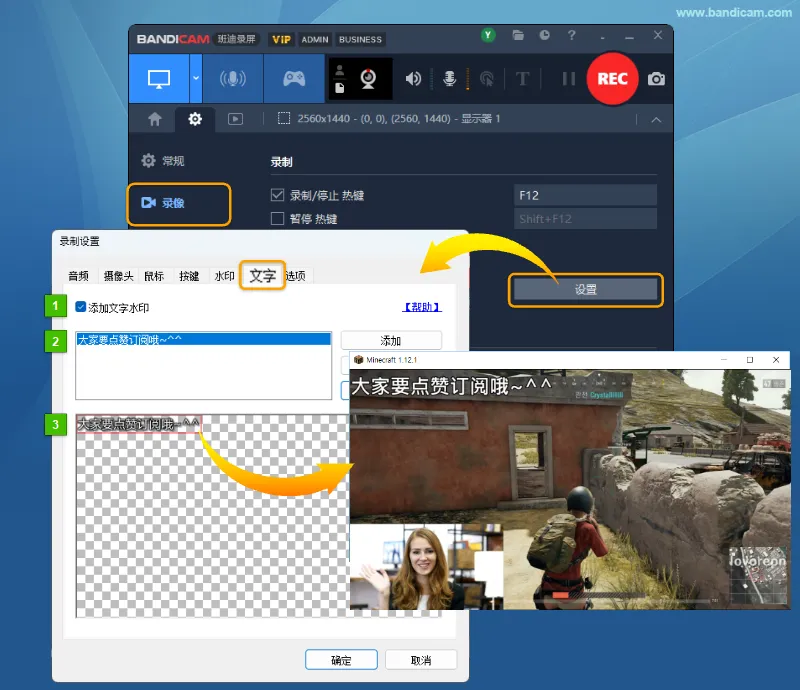
Task: Open scheduled recording clock icon
Action: [544, 35]
